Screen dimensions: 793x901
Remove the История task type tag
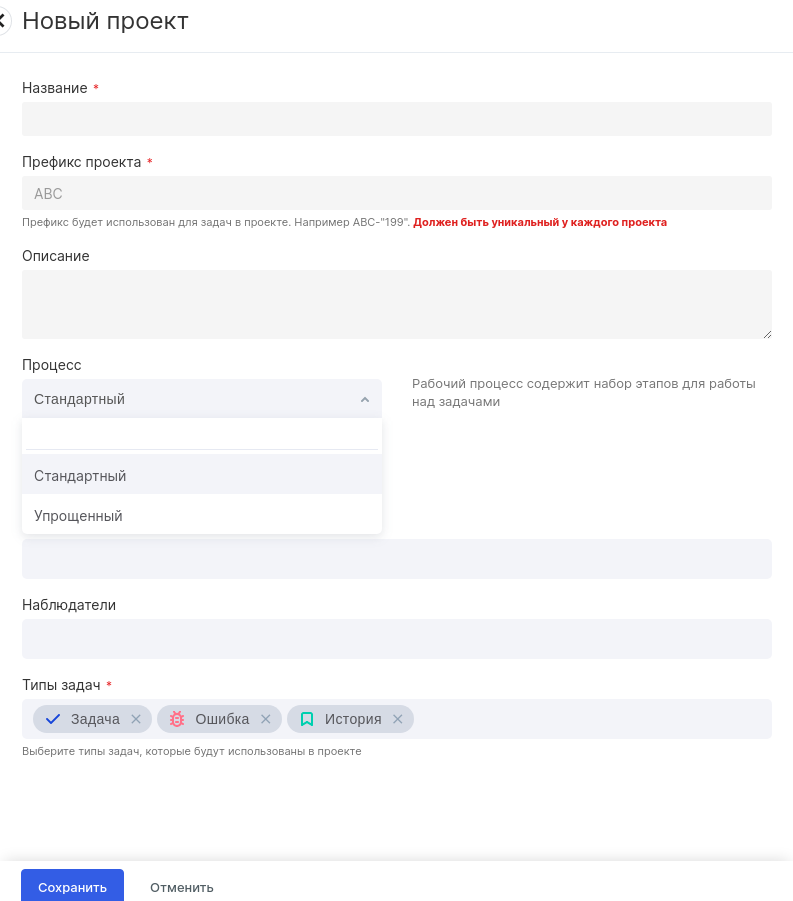click(x=398, y=719)
